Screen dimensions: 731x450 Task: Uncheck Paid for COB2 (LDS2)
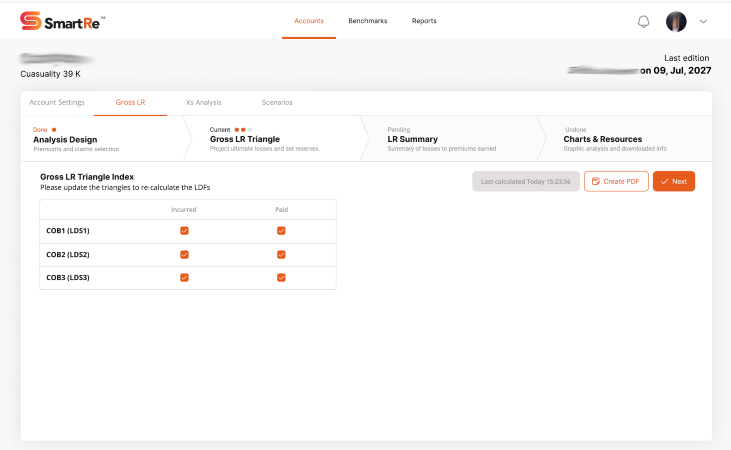[x=281, y=255]
